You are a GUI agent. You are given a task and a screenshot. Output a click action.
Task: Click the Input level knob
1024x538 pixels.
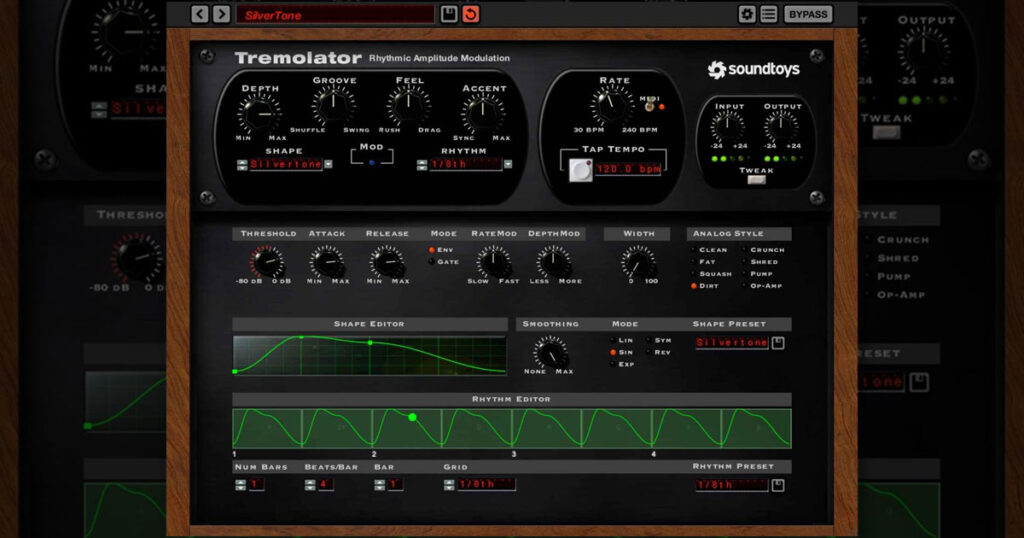coord(728,126)
